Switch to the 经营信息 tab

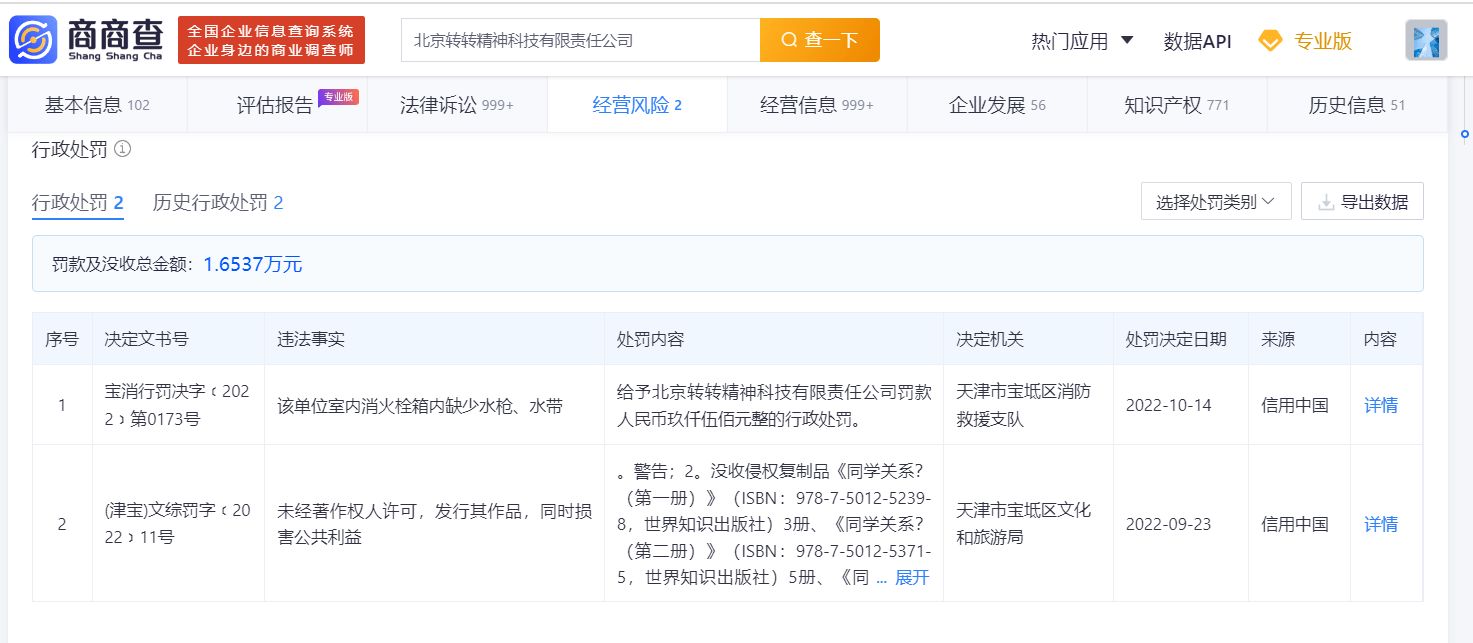(x=817, y=105)
